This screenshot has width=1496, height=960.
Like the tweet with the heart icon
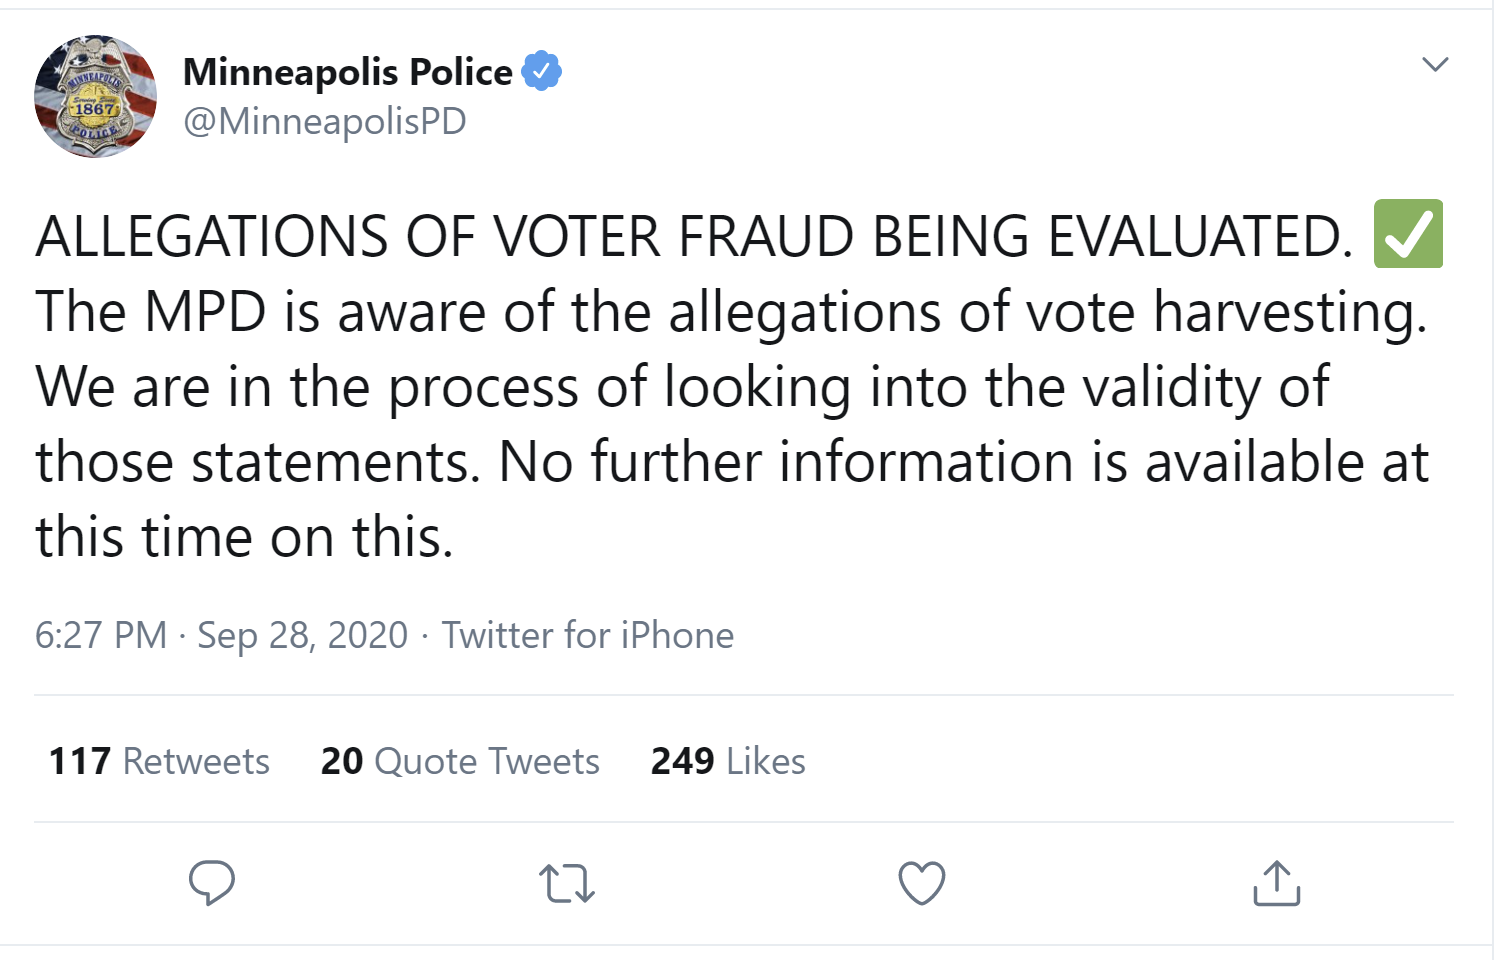[x=922, y=883]
